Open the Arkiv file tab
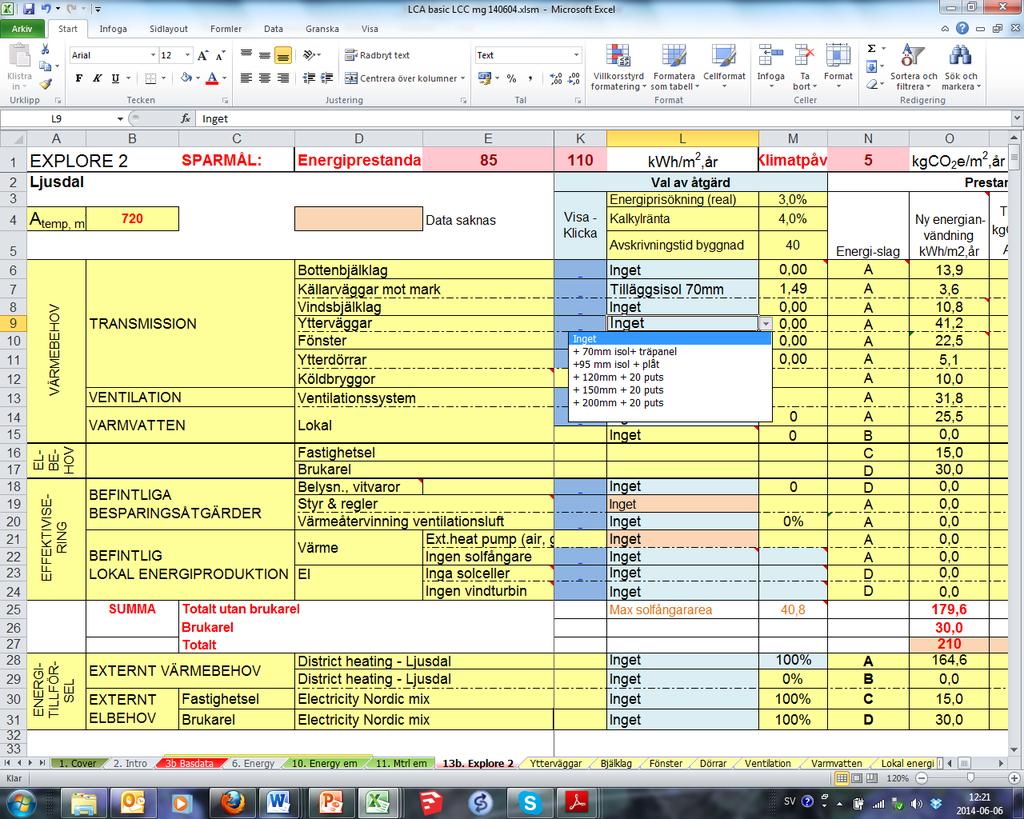Viewport: 1024px width, 819px height. [x=22, y=29]
